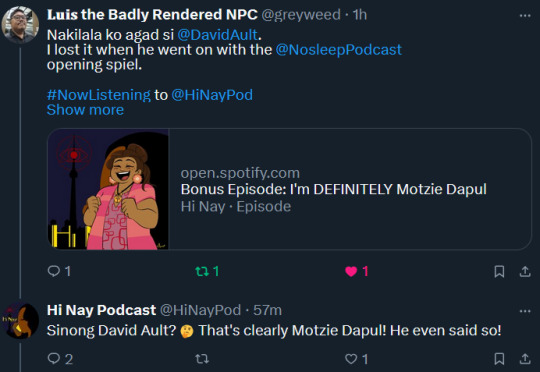Like the Hi Nay Podcast reply
540x372 pixels.
(x=351, y=359)
